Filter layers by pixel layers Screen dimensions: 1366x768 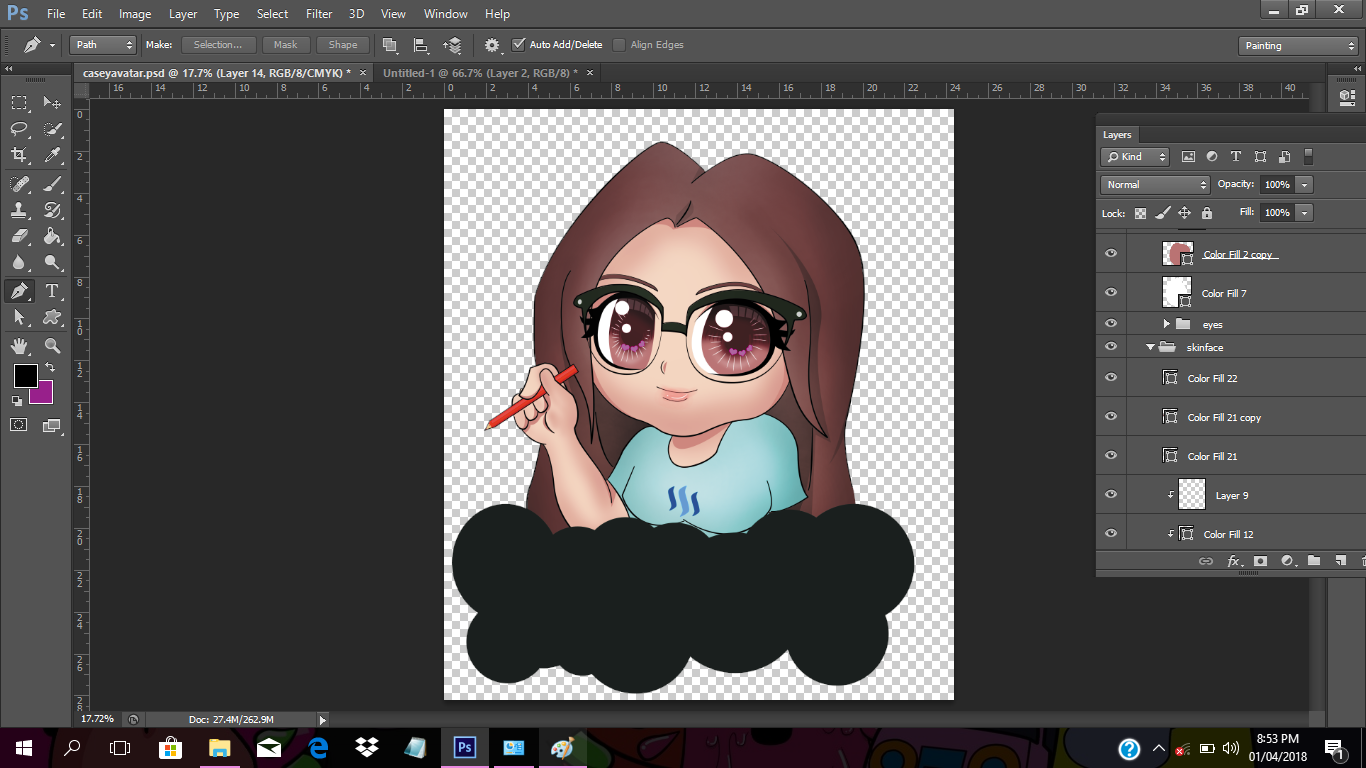(1188, 157)
